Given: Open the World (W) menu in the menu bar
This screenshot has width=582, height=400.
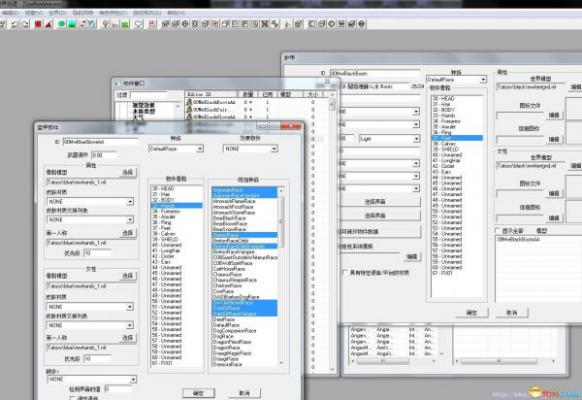Looking at the screenshot, I should [x=57, y=13].
